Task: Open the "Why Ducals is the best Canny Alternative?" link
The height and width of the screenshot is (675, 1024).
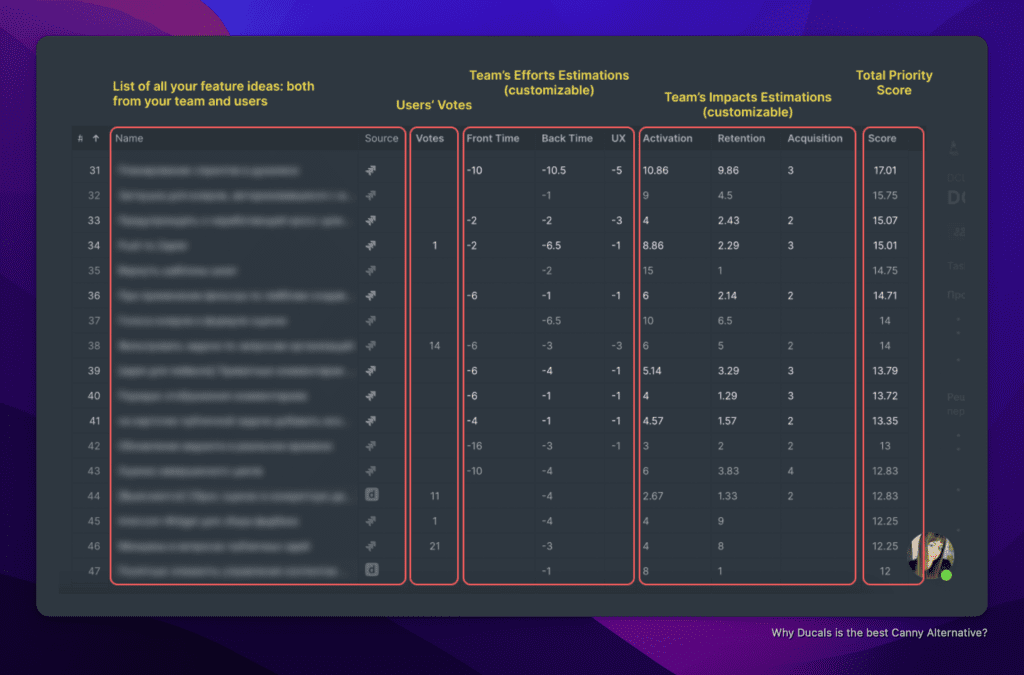Action: (x=878, y=633)
